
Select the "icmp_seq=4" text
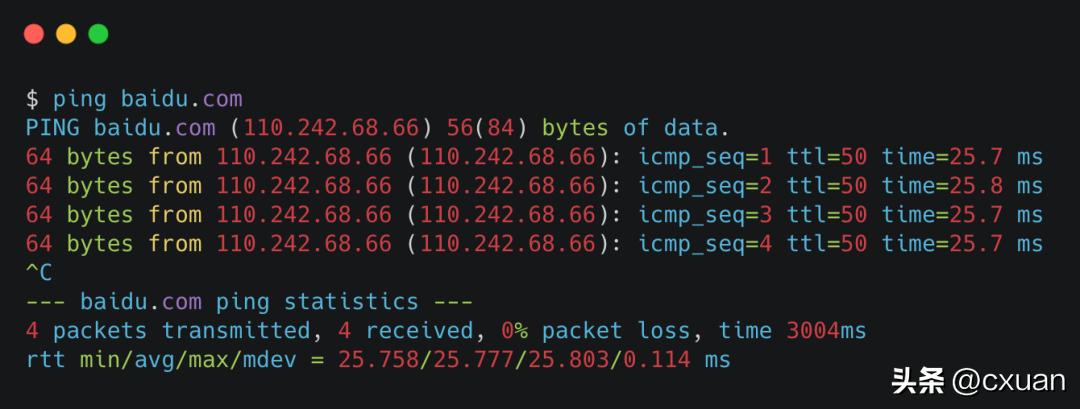(x=705, y=244)
